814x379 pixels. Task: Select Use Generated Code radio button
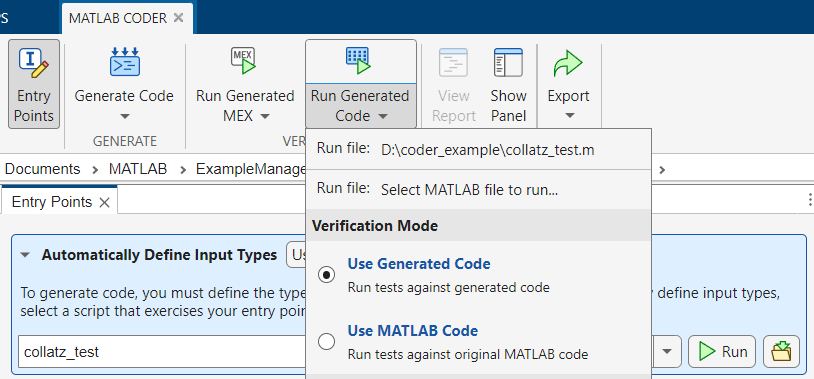(x=327, y=275)
